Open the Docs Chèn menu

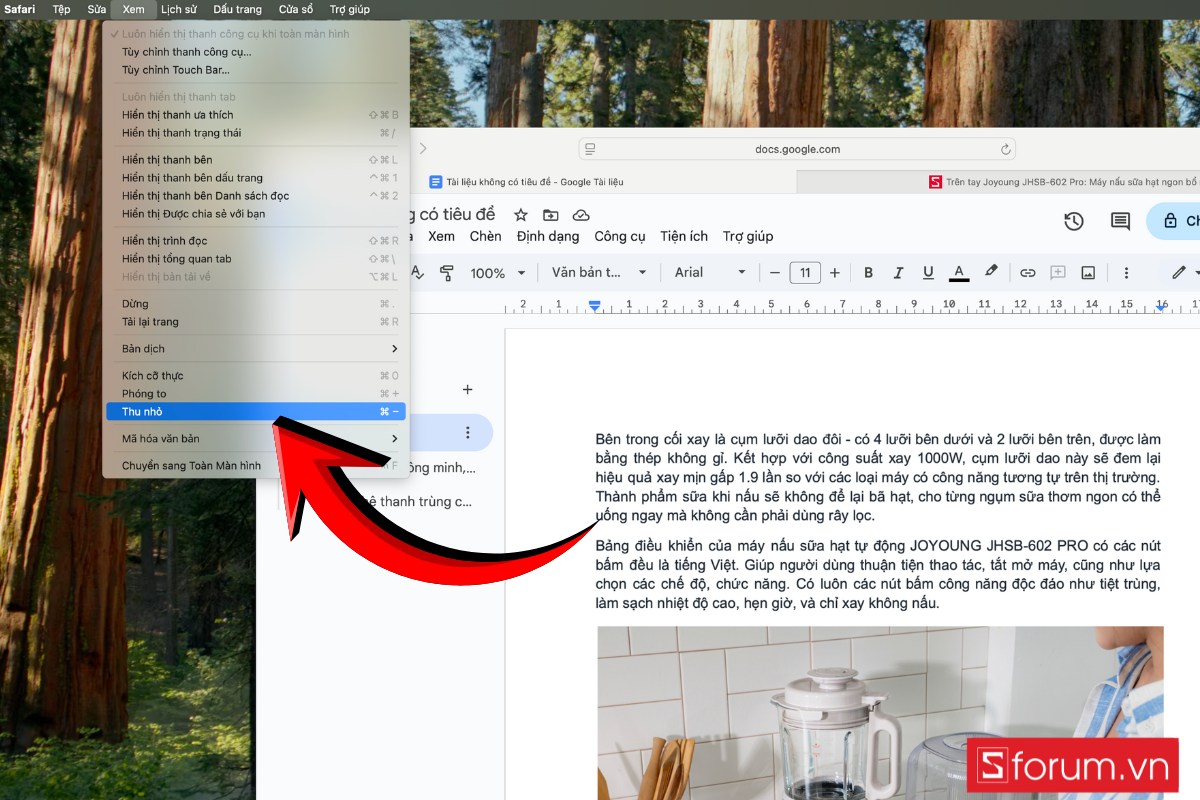click(x=486, y=236)
